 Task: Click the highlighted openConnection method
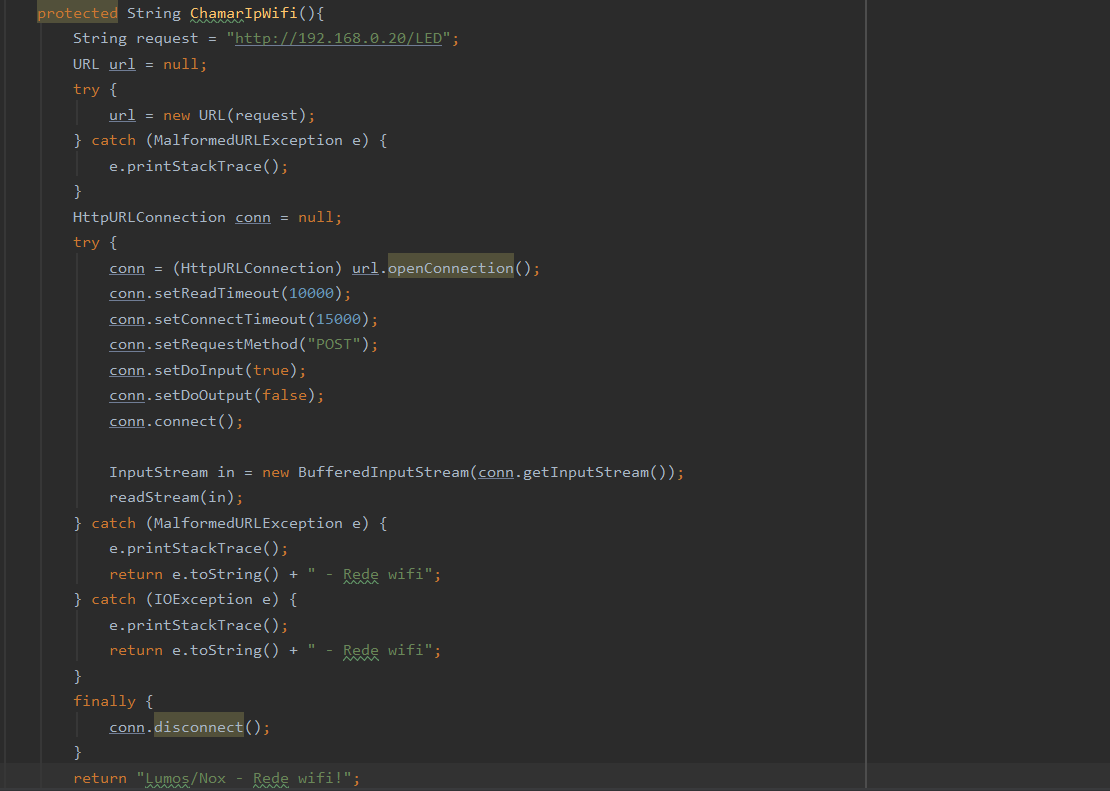click(x=450, y=268)
